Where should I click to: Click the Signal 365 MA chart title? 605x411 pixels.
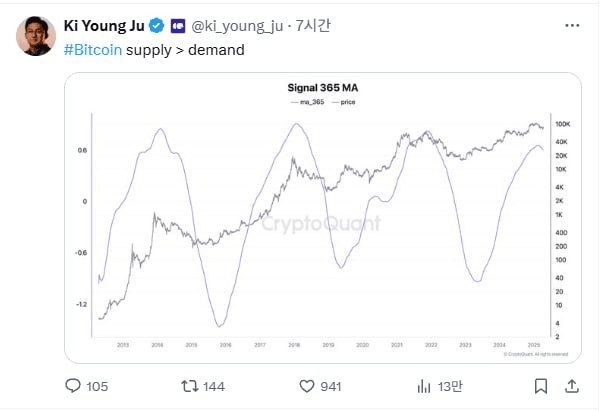coord(322,88)
